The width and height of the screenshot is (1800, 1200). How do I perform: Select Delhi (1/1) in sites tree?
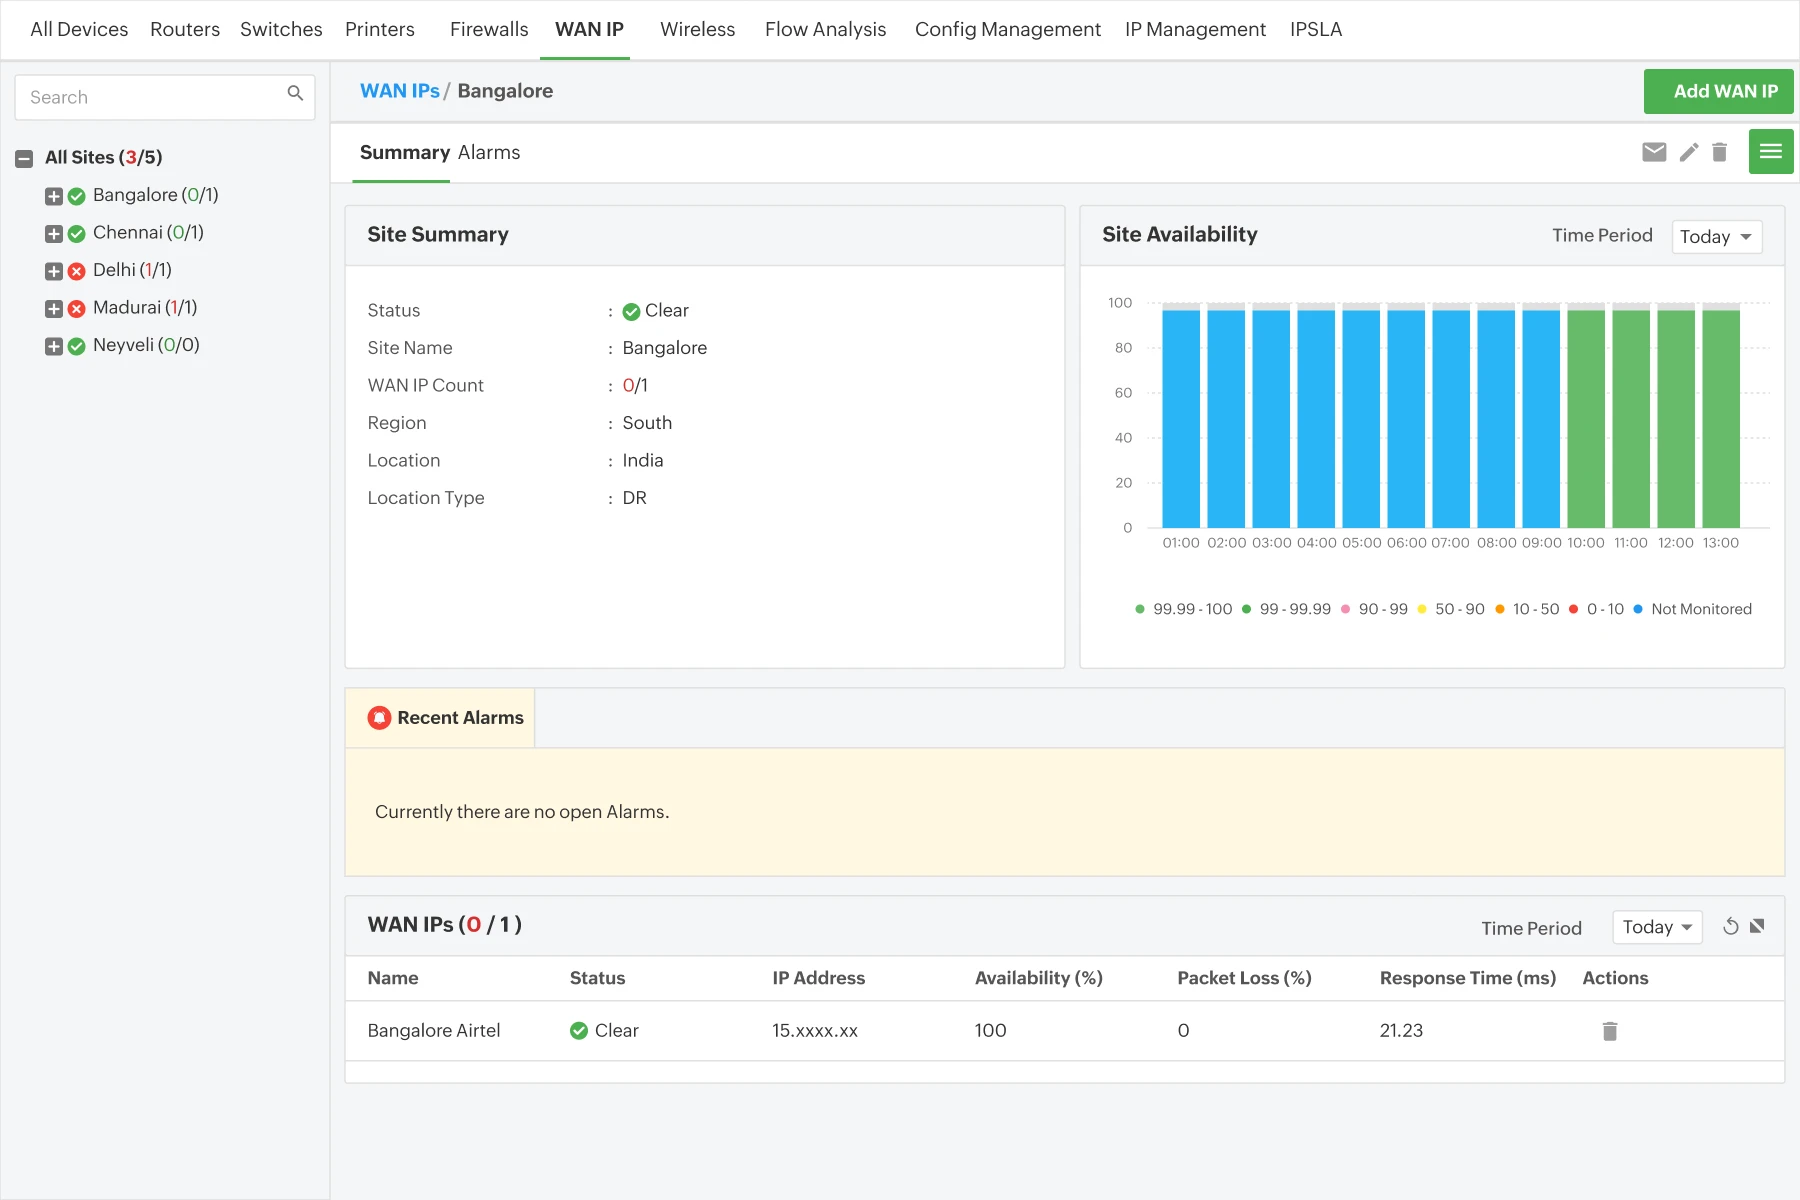(x=132, y=270)
